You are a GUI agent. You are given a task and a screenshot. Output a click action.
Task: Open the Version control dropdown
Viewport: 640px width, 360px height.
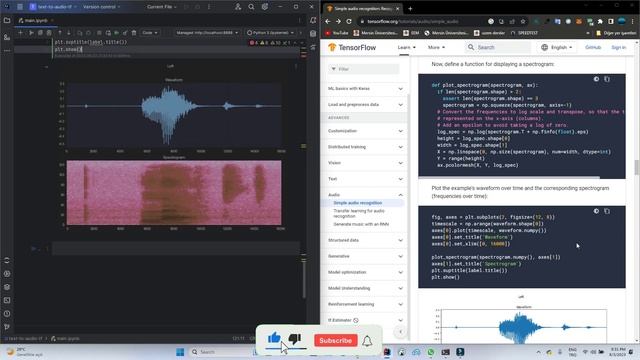pyautogui.click(x=102, y=7)
